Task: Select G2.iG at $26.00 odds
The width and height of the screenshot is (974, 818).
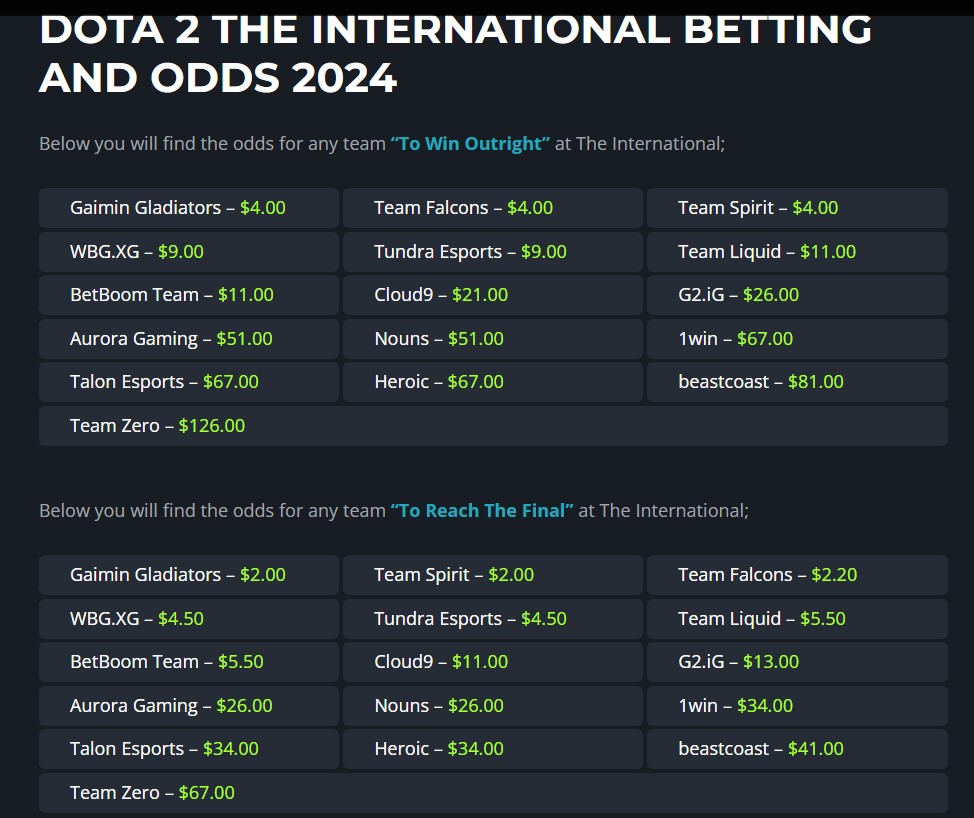Action: [x=738, y=295]
